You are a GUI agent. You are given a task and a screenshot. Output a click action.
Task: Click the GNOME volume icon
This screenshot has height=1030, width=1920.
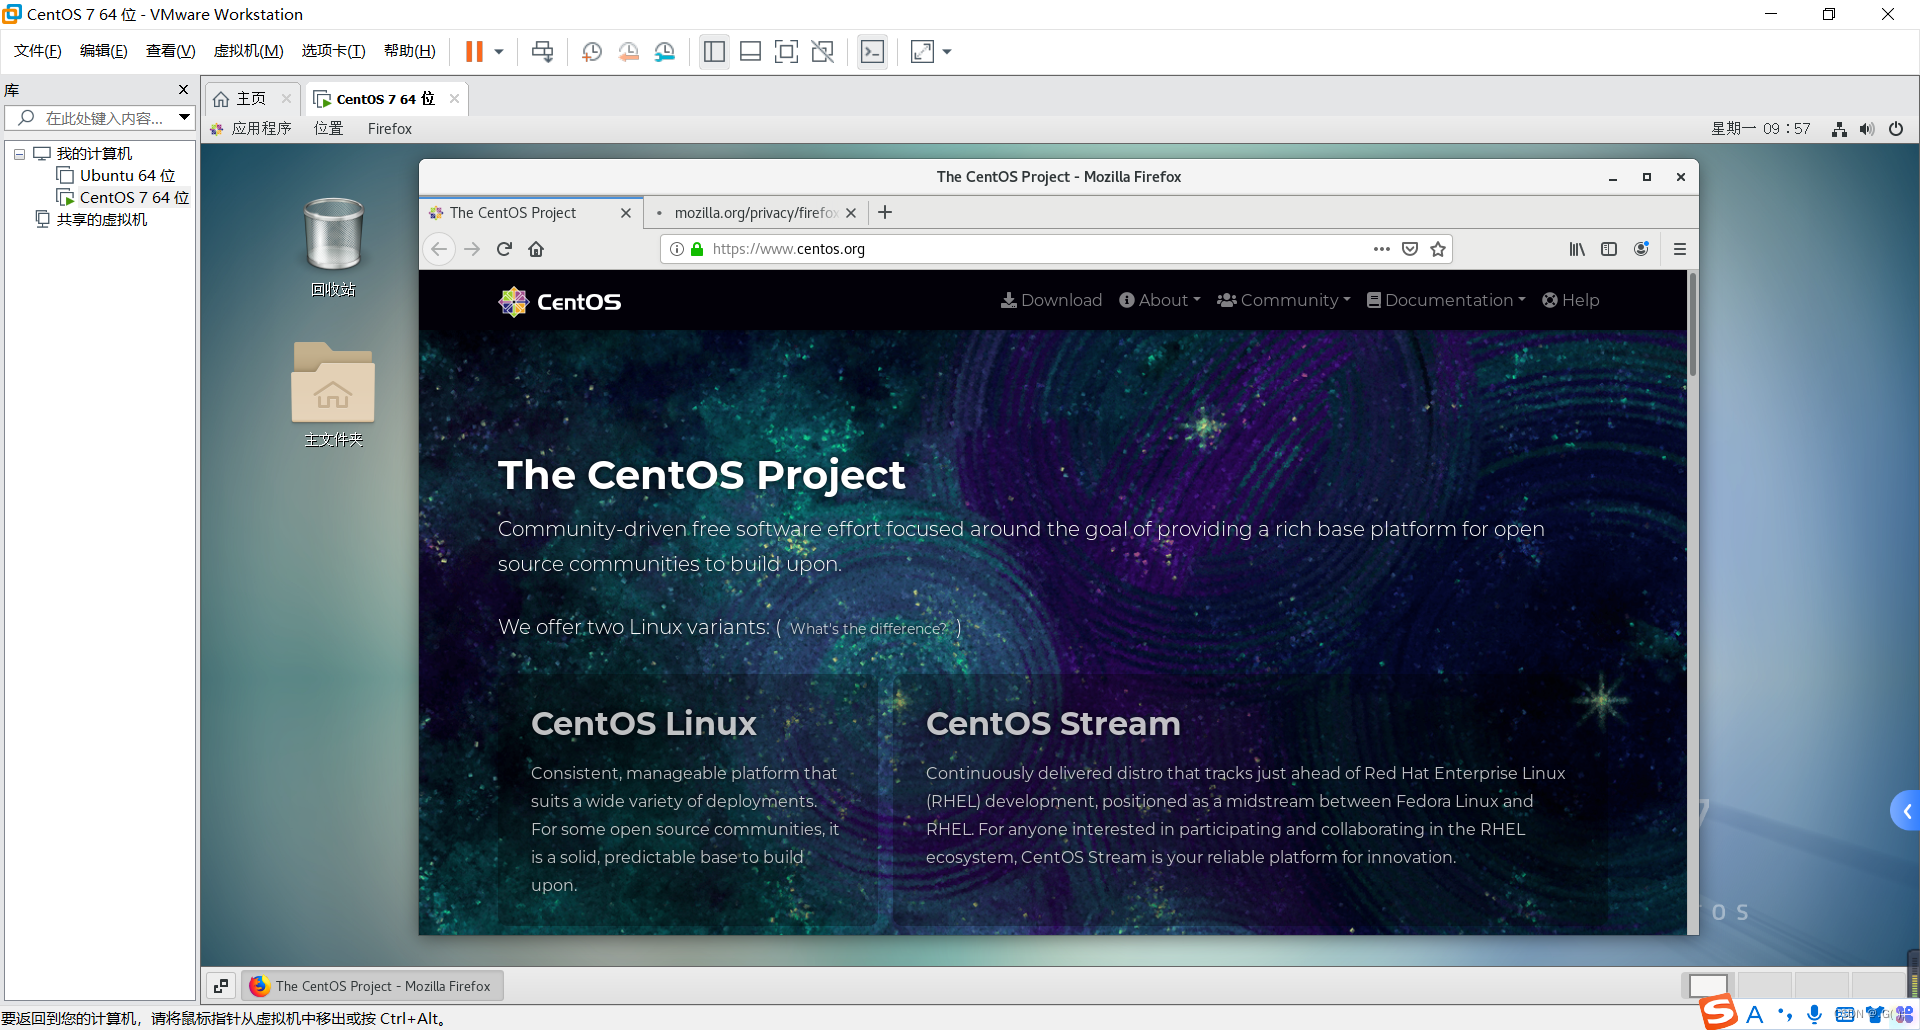click(x=1867, y=129)
